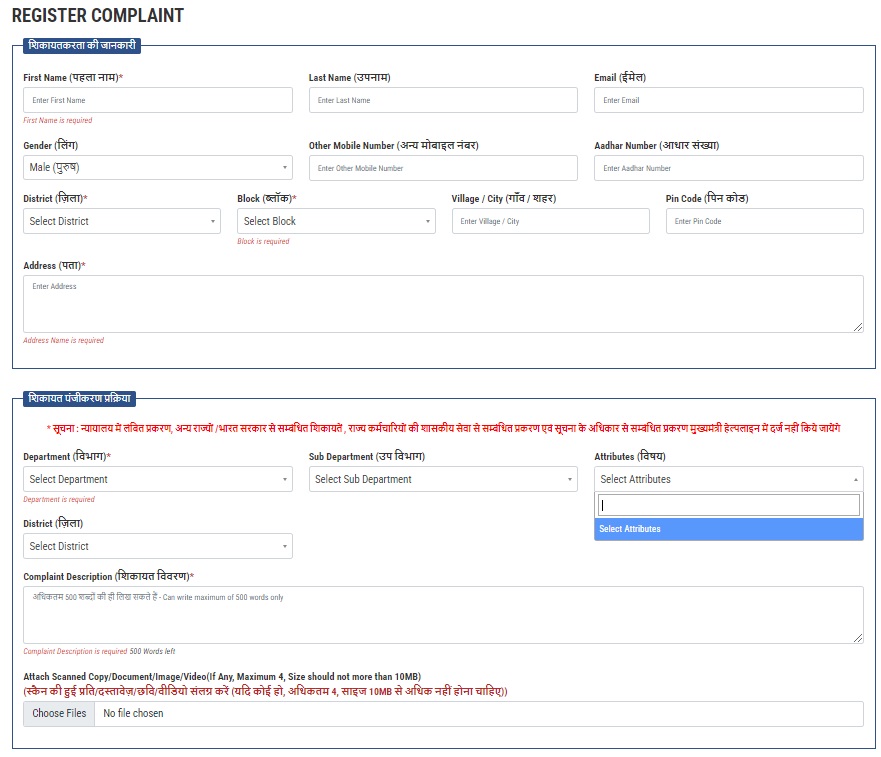
Task: Click the Enter Email field
Action: click(727, 100)
